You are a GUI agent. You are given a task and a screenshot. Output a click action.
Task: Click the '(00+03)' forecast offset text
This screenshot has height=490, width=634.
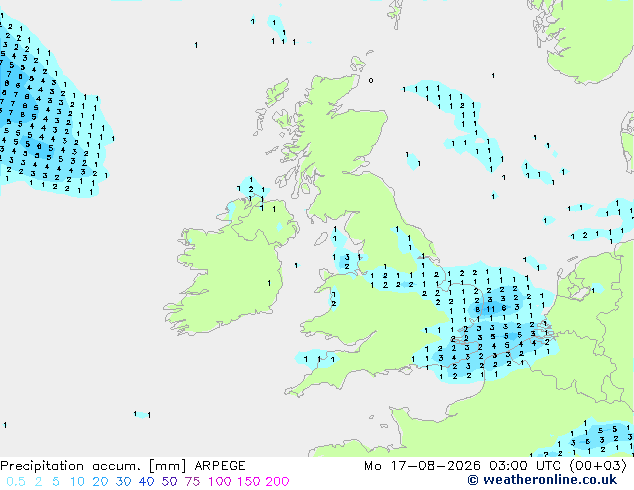(598, 466)
